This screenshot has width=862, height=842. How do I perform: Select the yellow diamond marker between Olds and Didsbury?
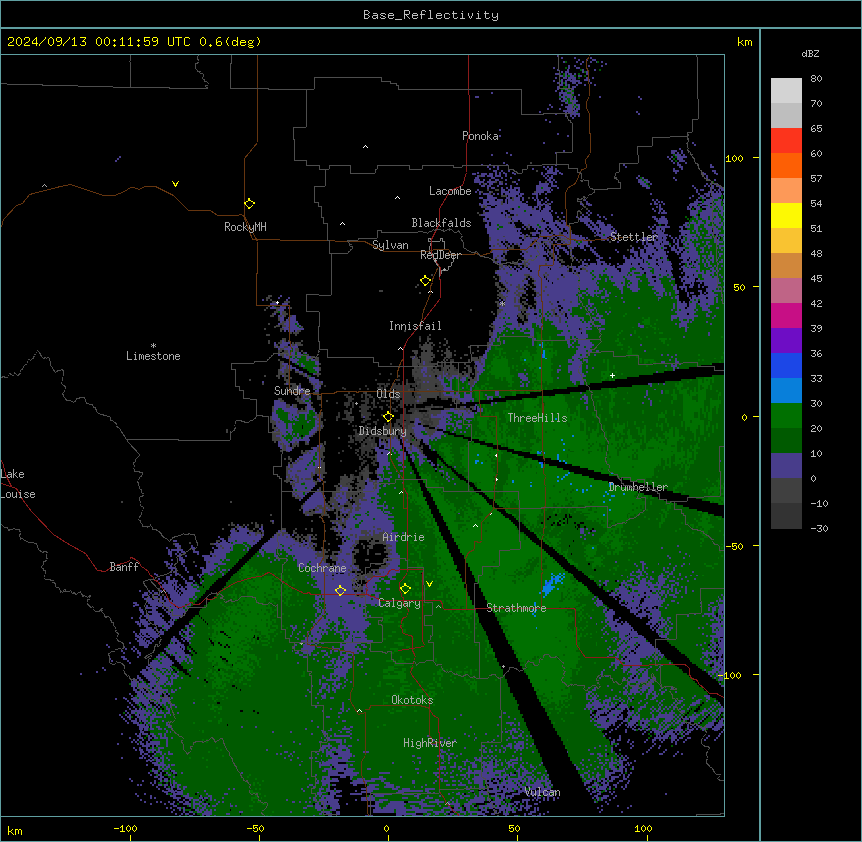point(388,417)
